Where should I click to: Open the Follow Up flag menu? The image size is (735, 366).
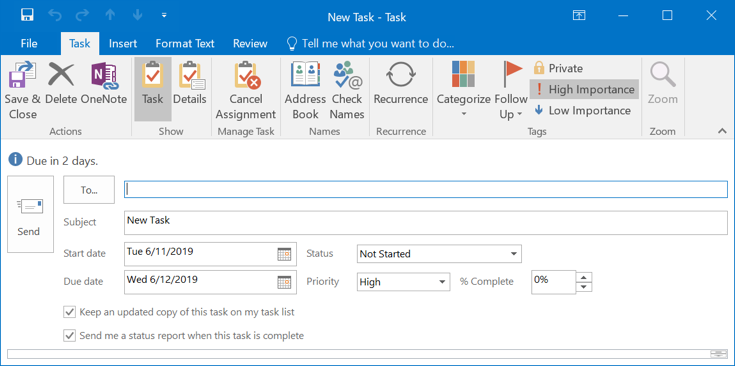pyautogui.click(x=511, y=91)
